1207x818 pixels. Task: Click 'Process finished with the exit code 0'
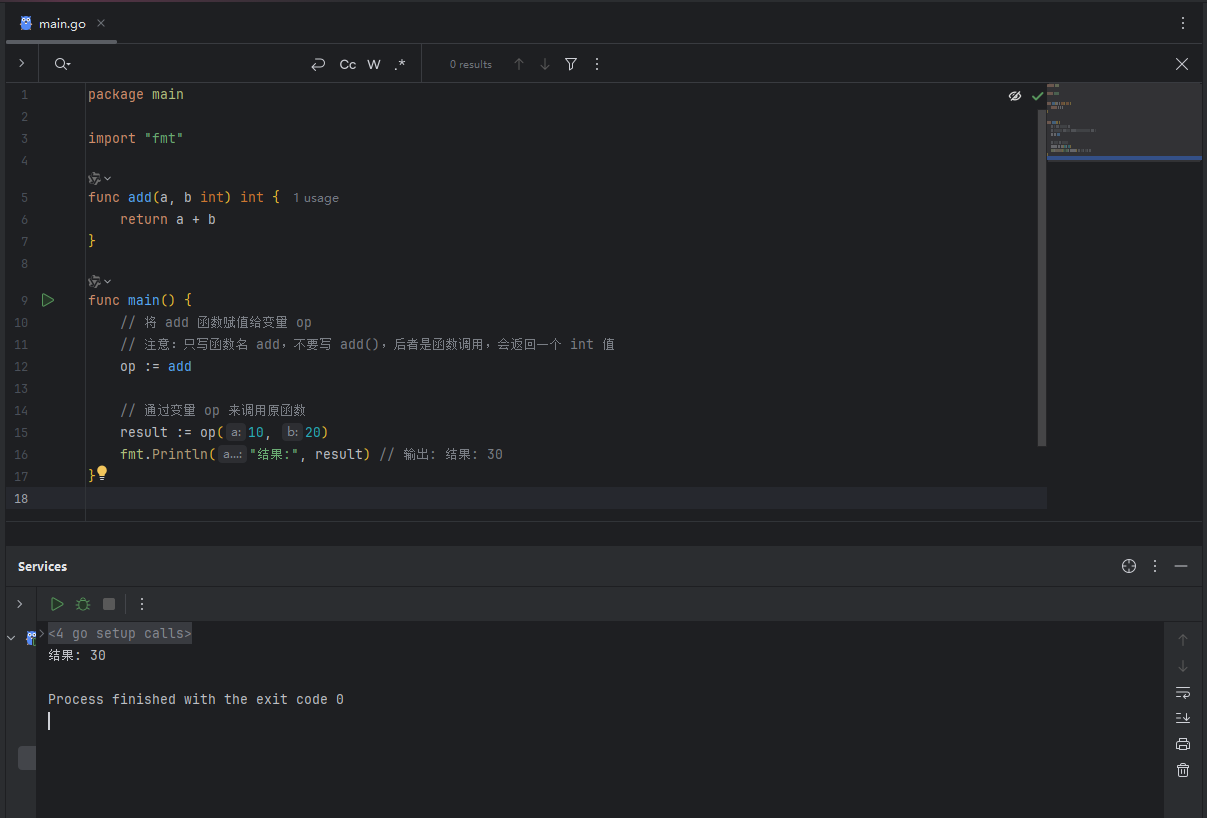196,699
